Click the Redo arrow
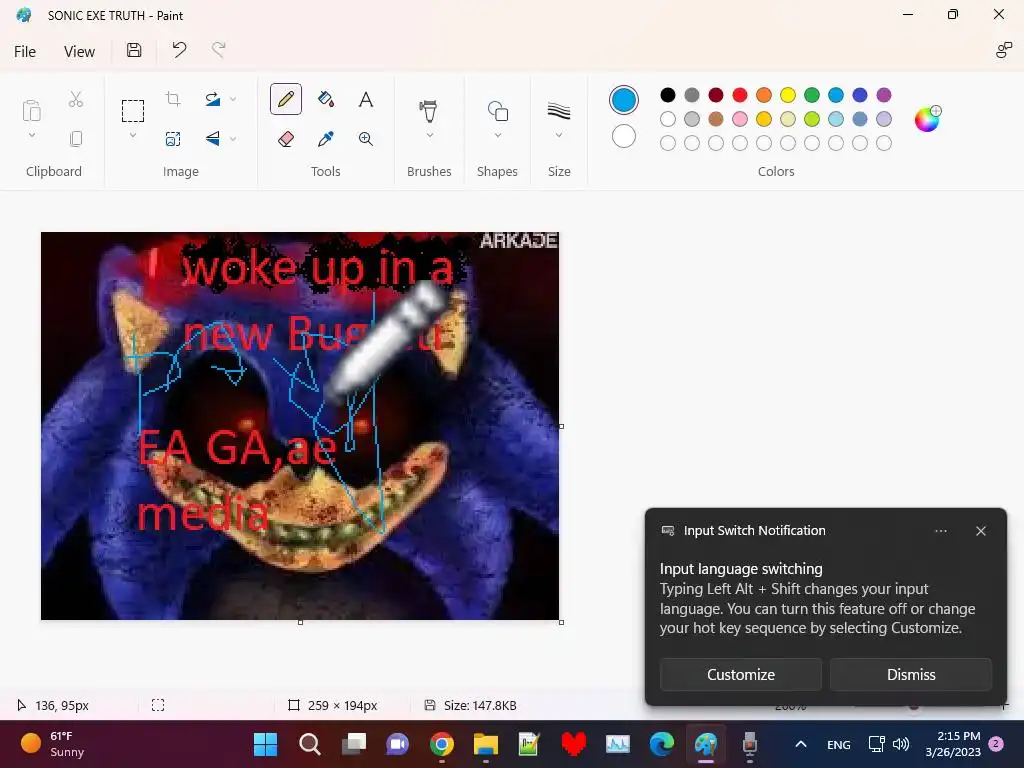 (x=218, y=50)
